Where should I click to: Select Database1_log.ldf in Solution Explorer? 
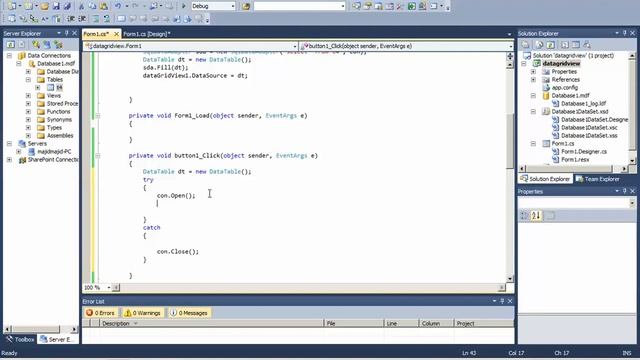[583, 104]
